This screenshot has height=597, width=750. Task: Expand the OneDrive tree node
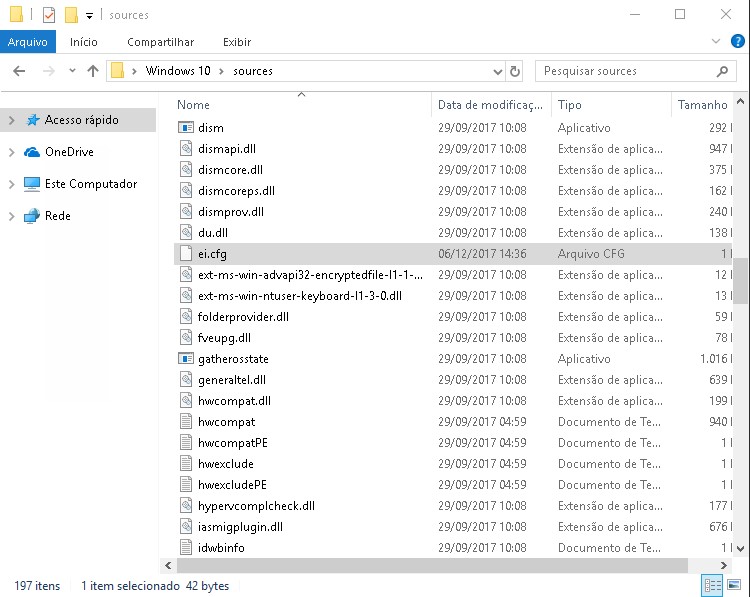click(12, 152)
